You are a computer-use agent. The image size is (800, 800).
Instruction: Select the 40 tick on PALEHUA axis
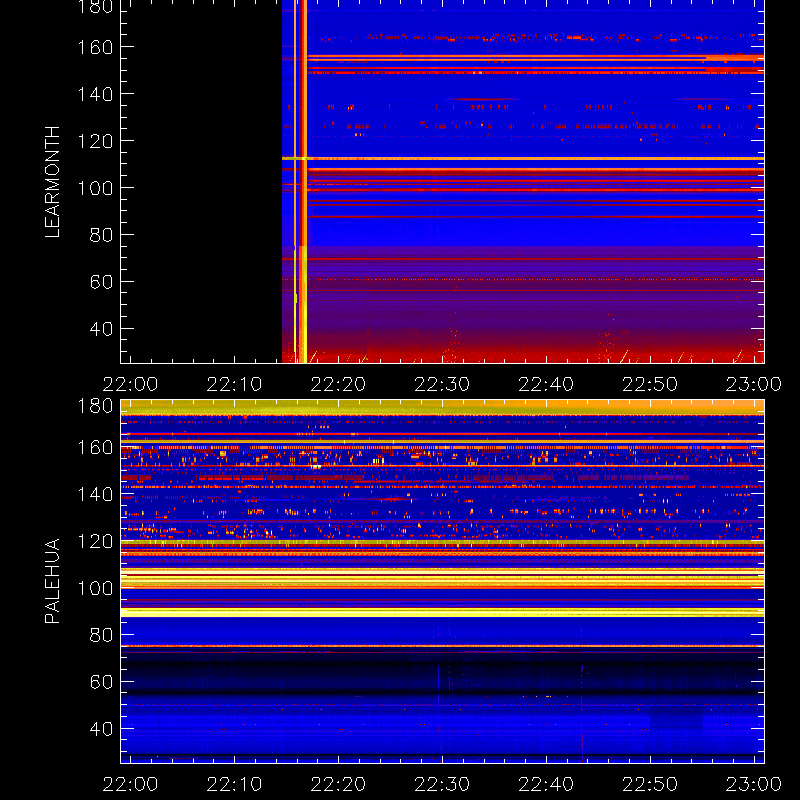(x=101, y=729)
